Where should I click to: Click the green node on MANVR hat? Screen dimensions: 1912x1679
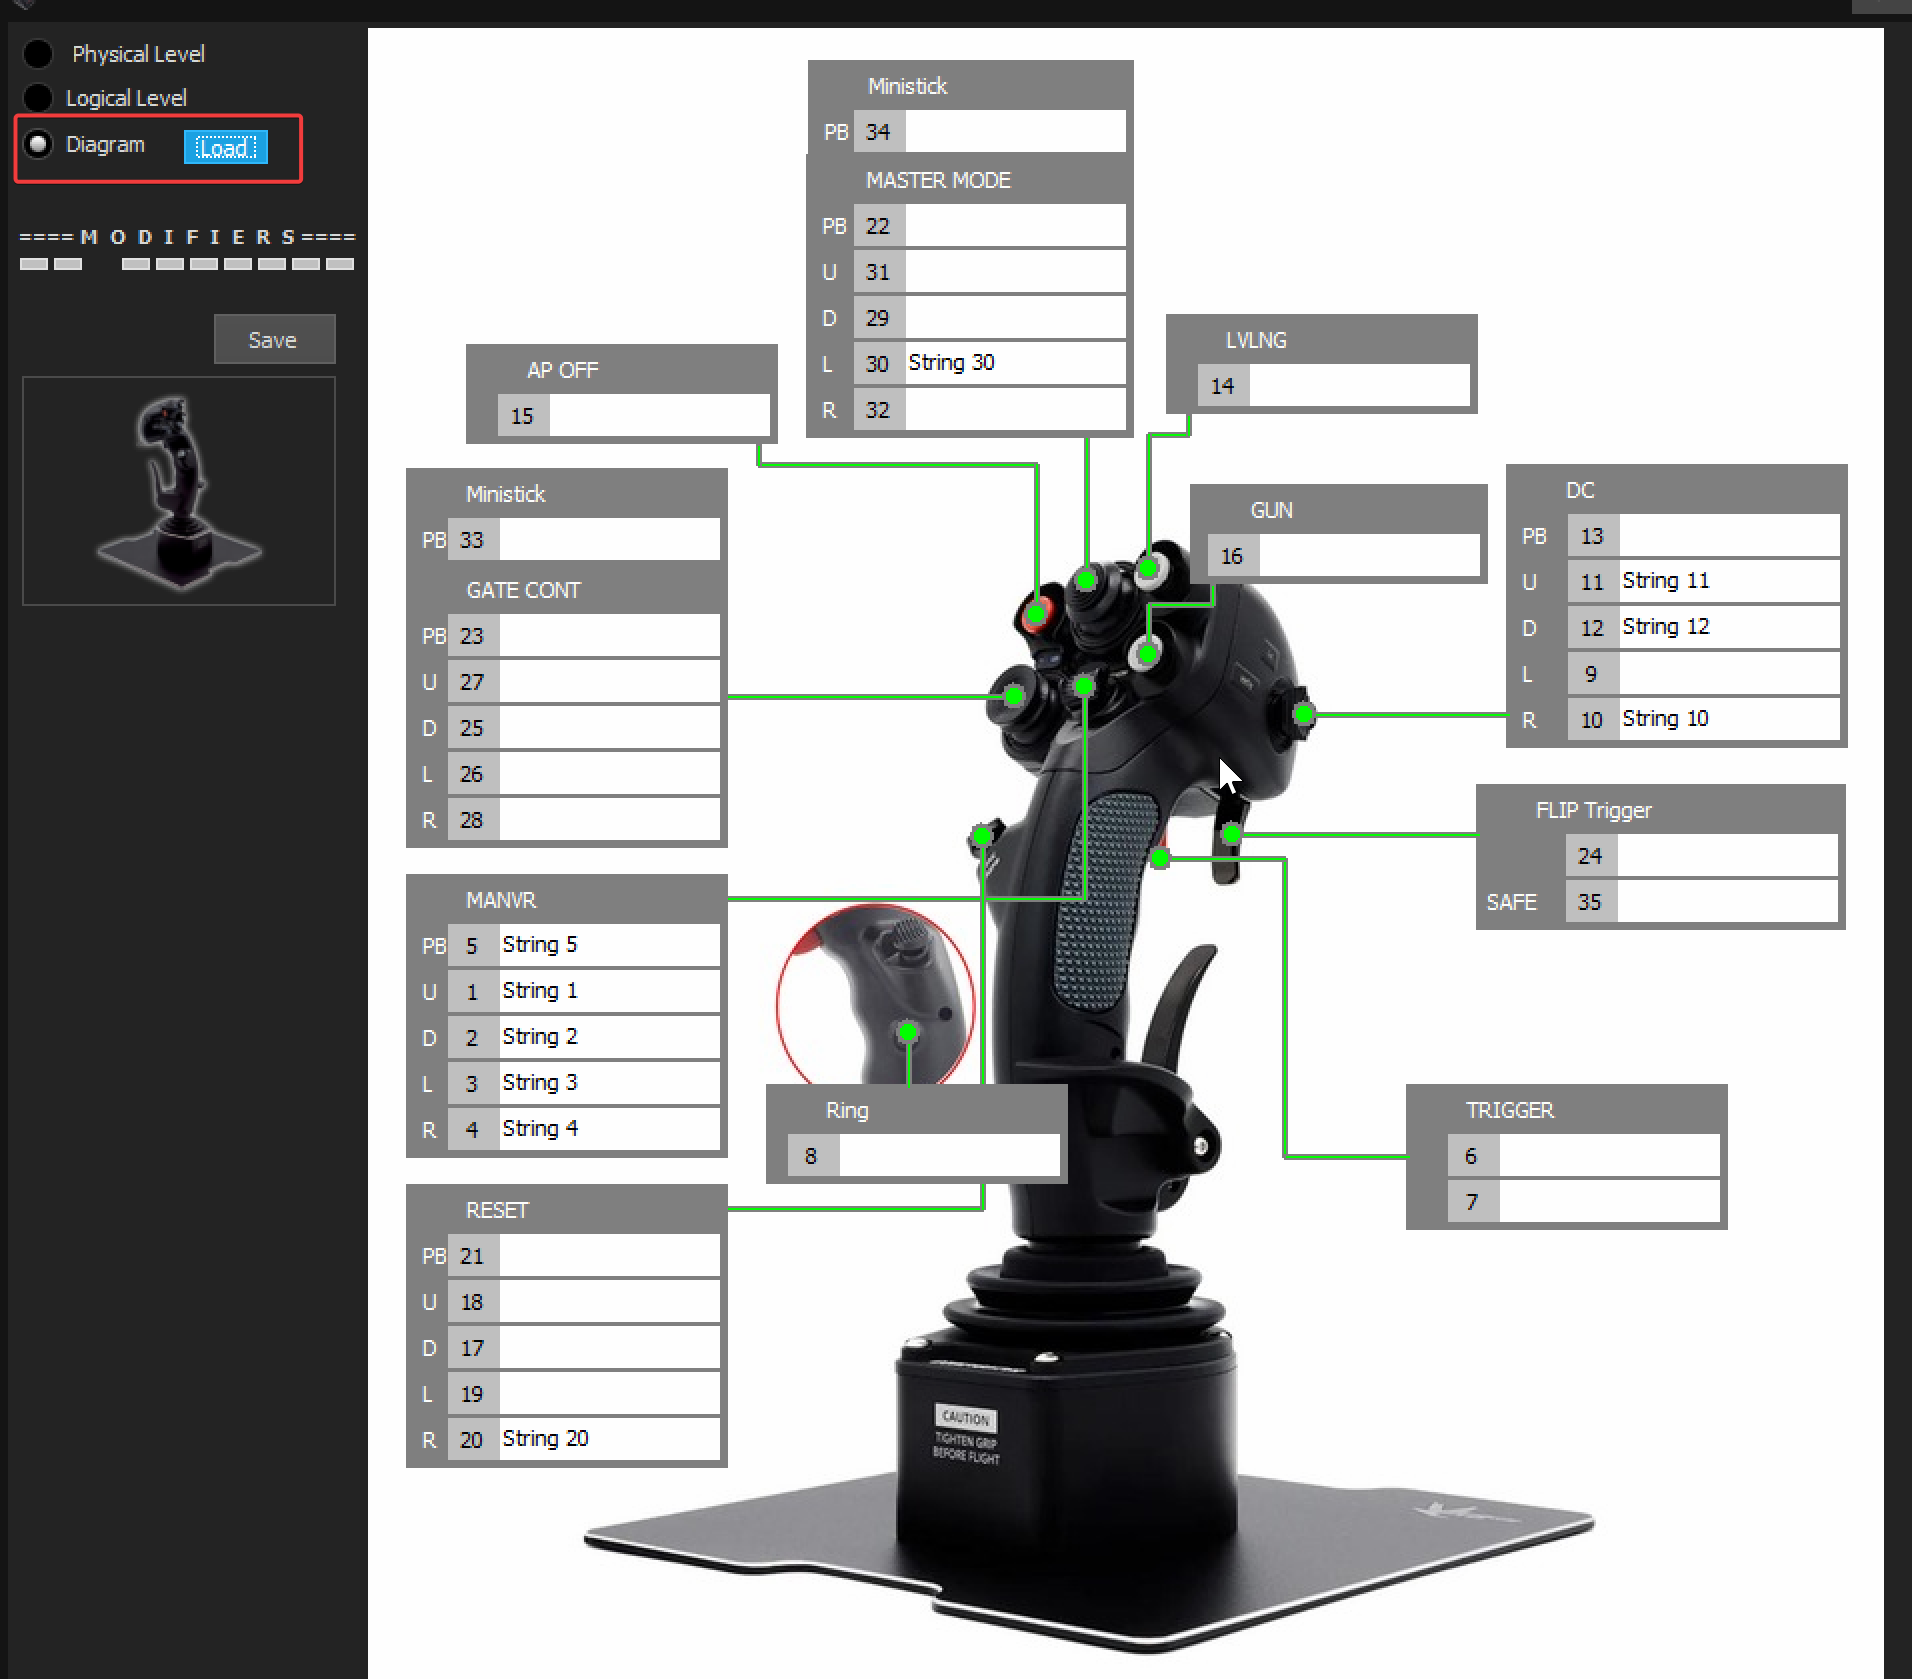click(1084, 686)
